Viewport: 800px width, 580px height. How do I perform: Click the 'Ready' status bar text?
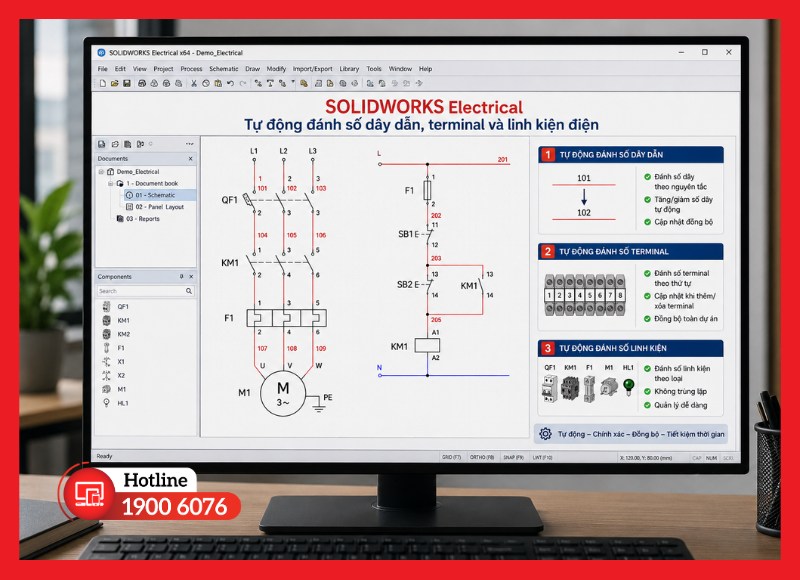click(x=105, y=456)
